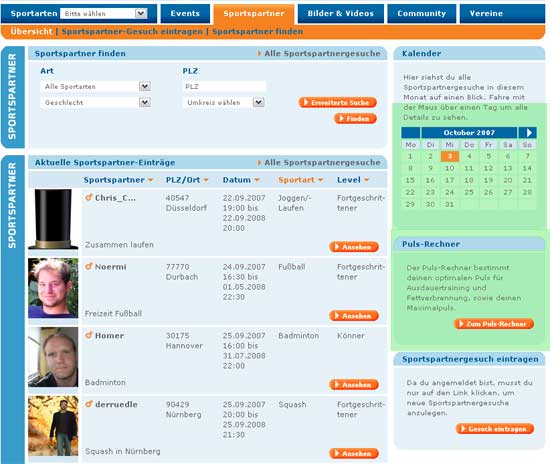550x464 pixels.
Task: Switch to the Events tab
Action: [185, 14]
